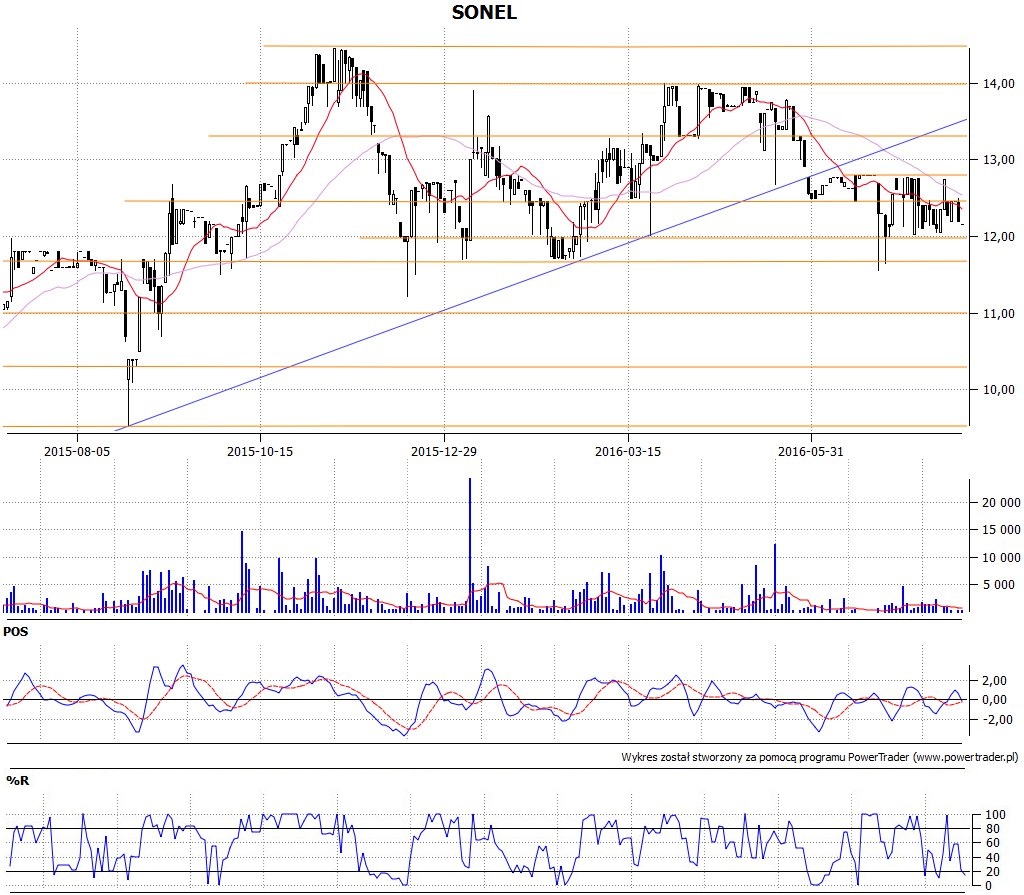Click the 11,00 price axis label
Image resolution: width=1024 pixels, height=895 pixels.
(999, 314)
